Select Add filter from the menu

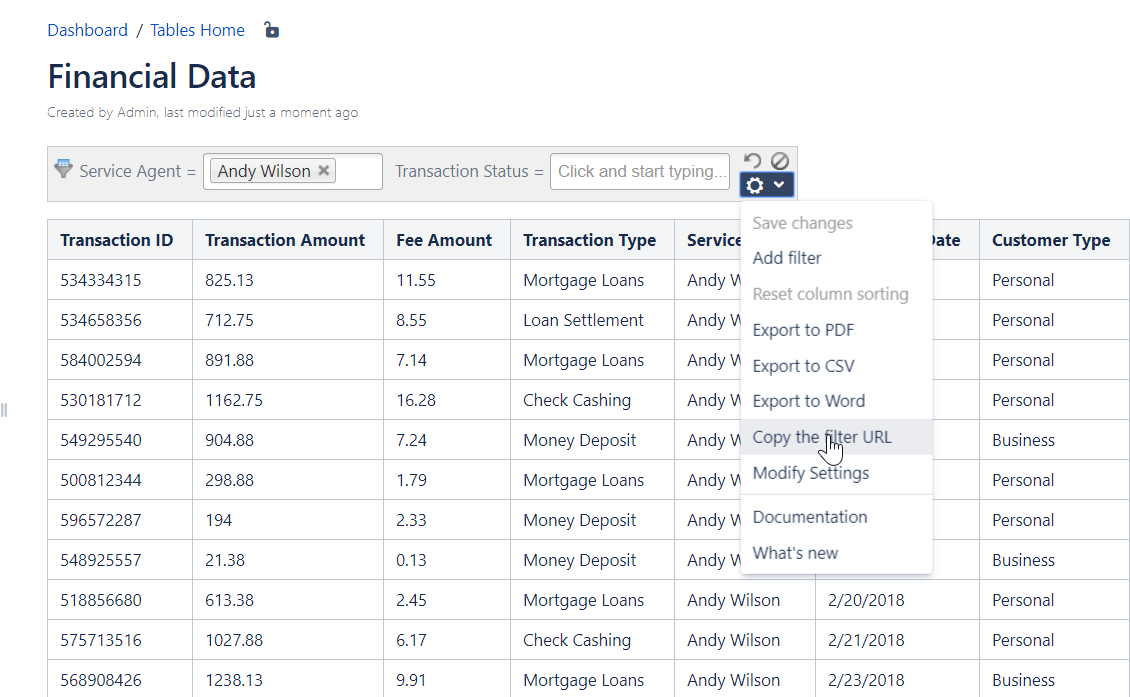787,258
